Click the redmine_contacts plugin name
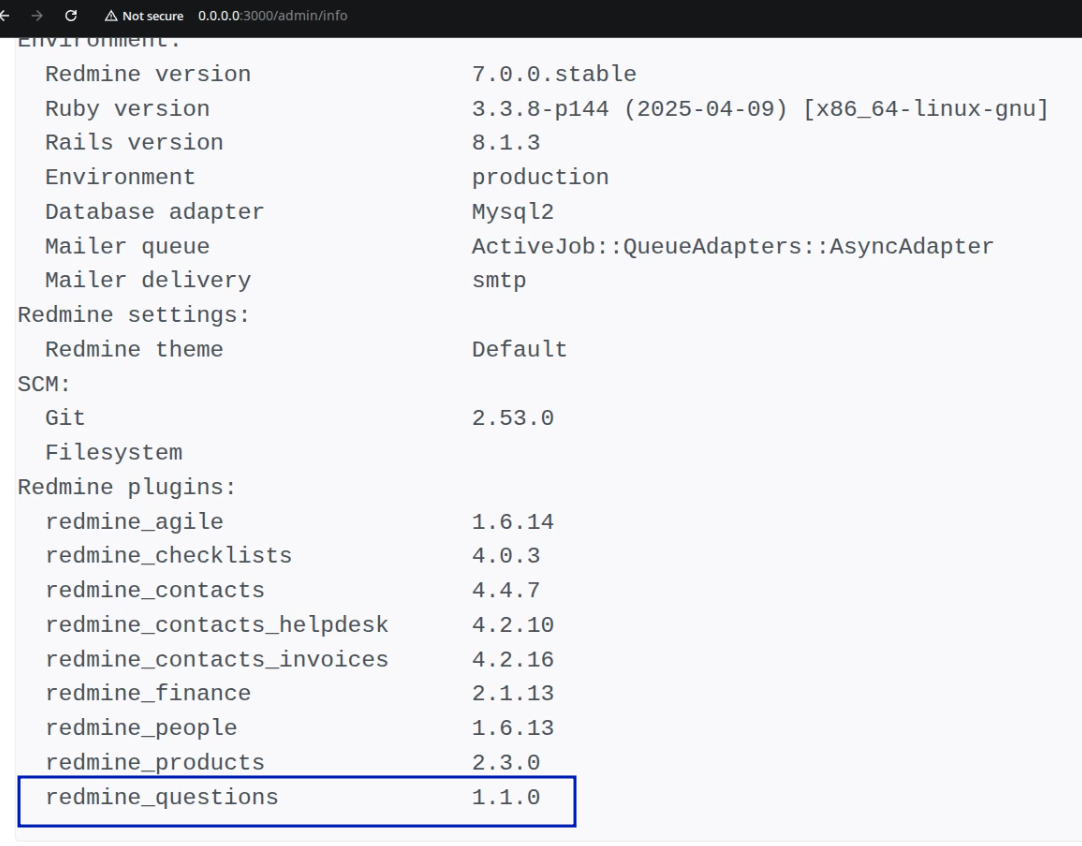This screenshot has height=846, width=1082. (x=155, y=590)
